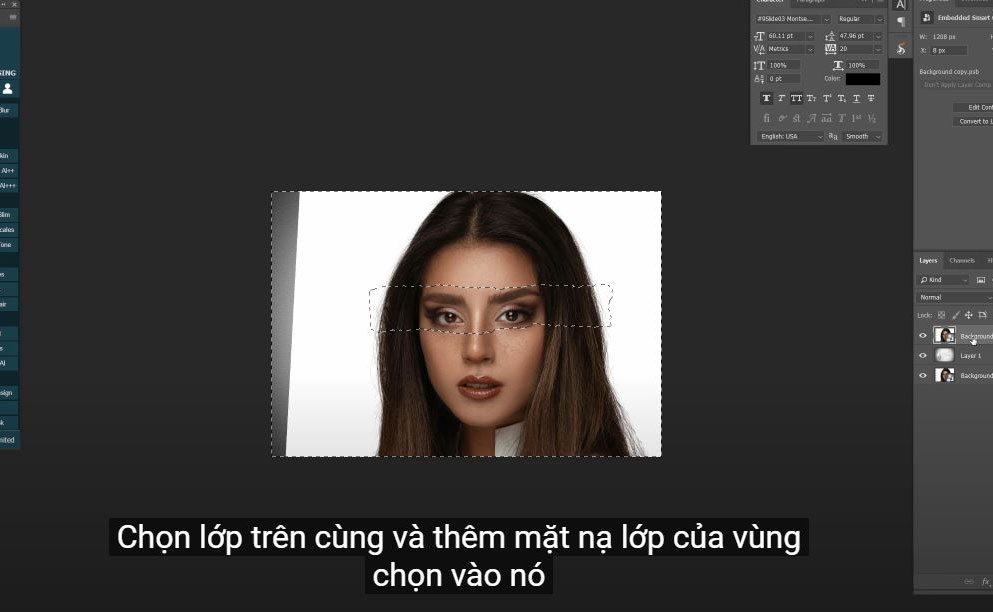Open the tracking 20 dropdown
This screenshot has width=993, height=612.
click(x=878, y=49)
